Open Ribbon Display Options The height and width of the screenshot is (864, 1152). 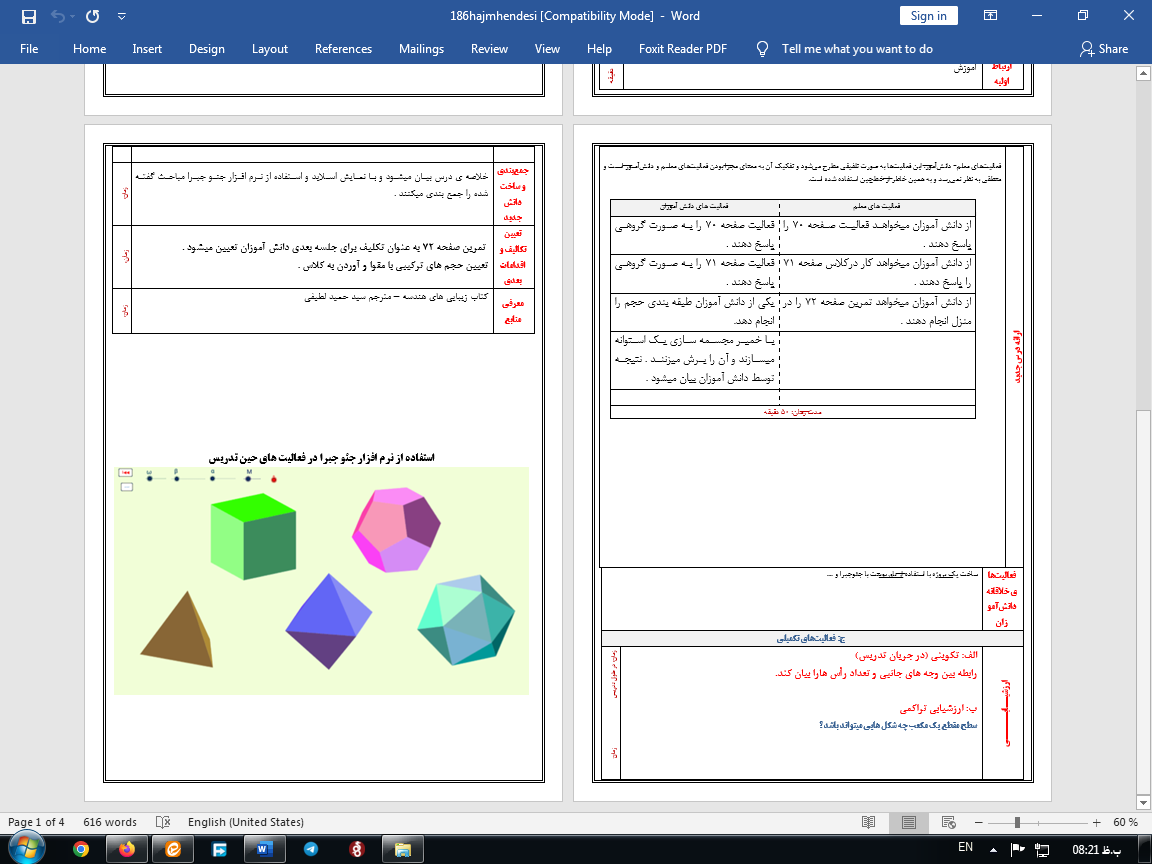[x=990, y=15]
